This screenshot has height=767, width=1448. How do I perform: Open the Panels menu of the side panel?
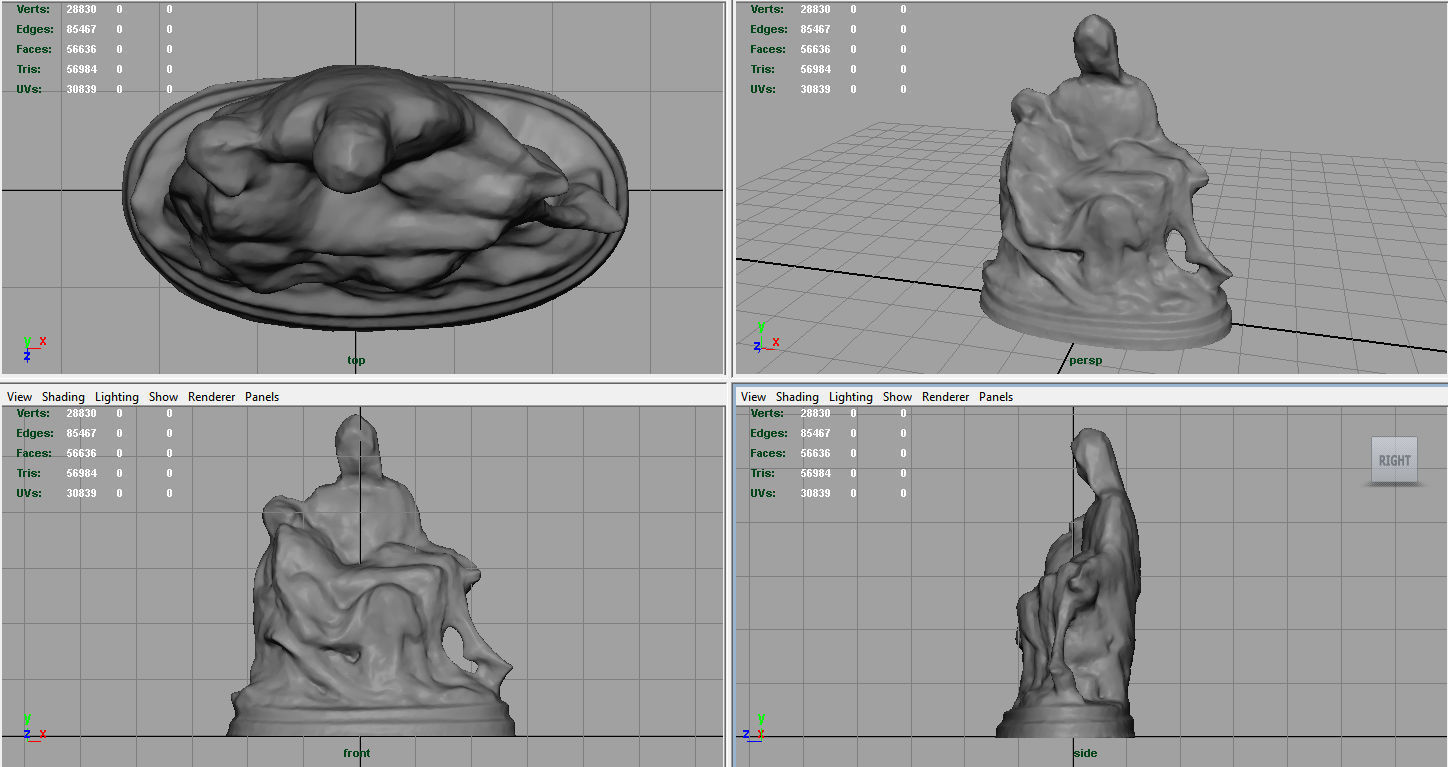(996, 397)
